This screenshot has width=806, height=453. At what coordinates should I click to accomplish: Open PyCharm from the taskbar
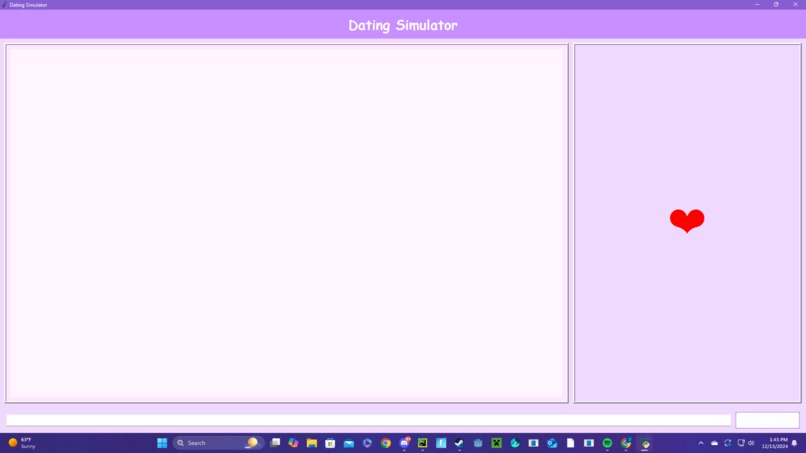(x=423, y=443)
